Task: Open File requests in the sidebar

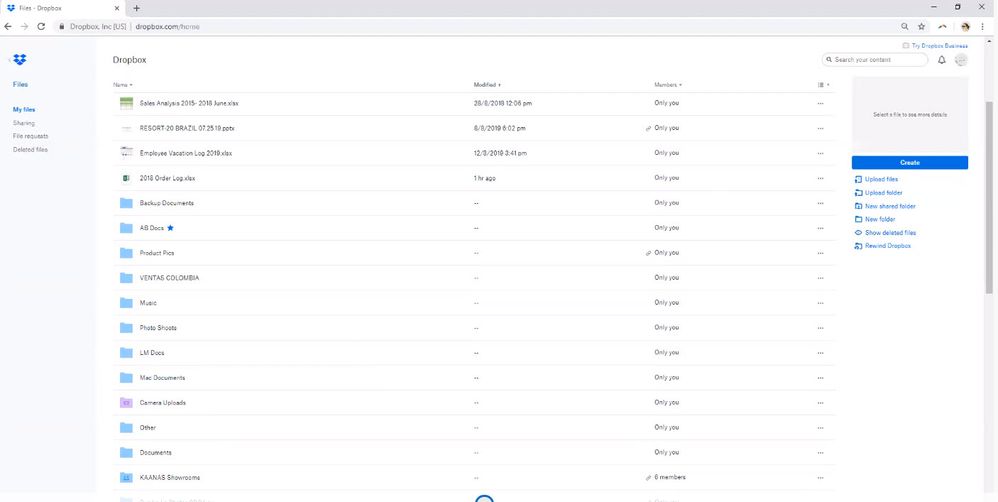Action: pyautogui.click(x=30, y=136)
